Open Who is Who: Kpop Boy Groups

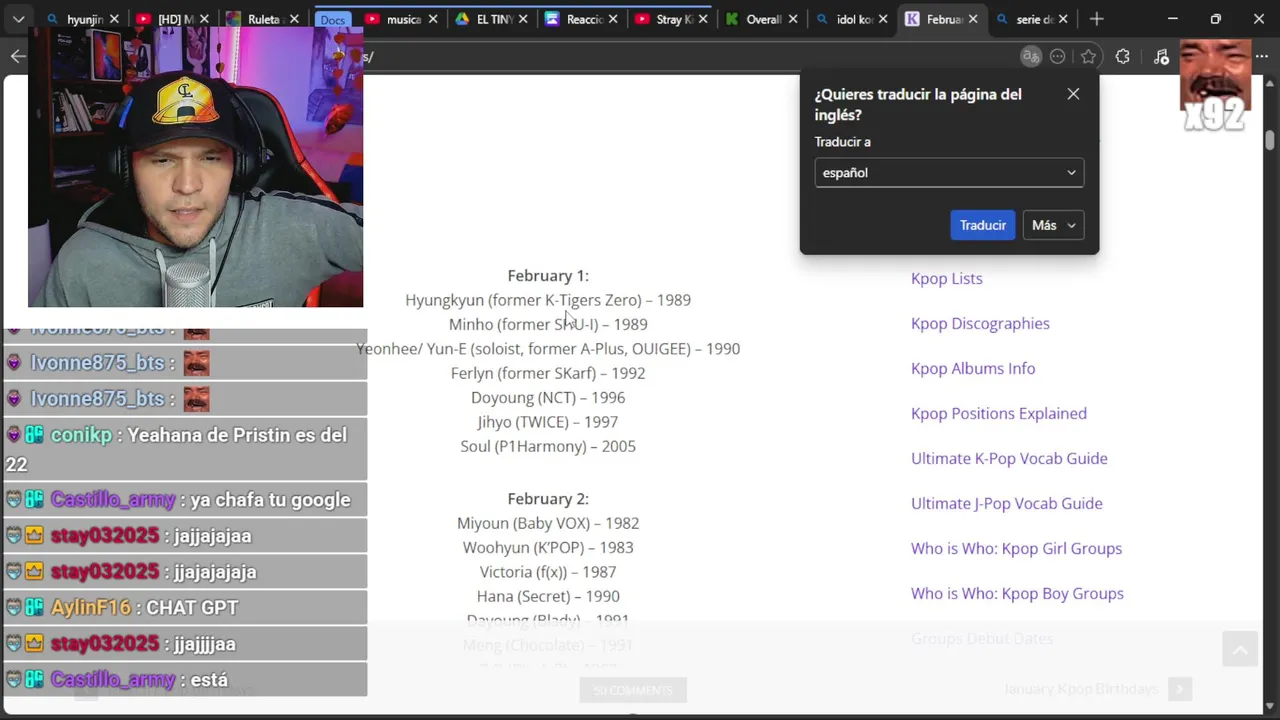(x=1017, y=593)
